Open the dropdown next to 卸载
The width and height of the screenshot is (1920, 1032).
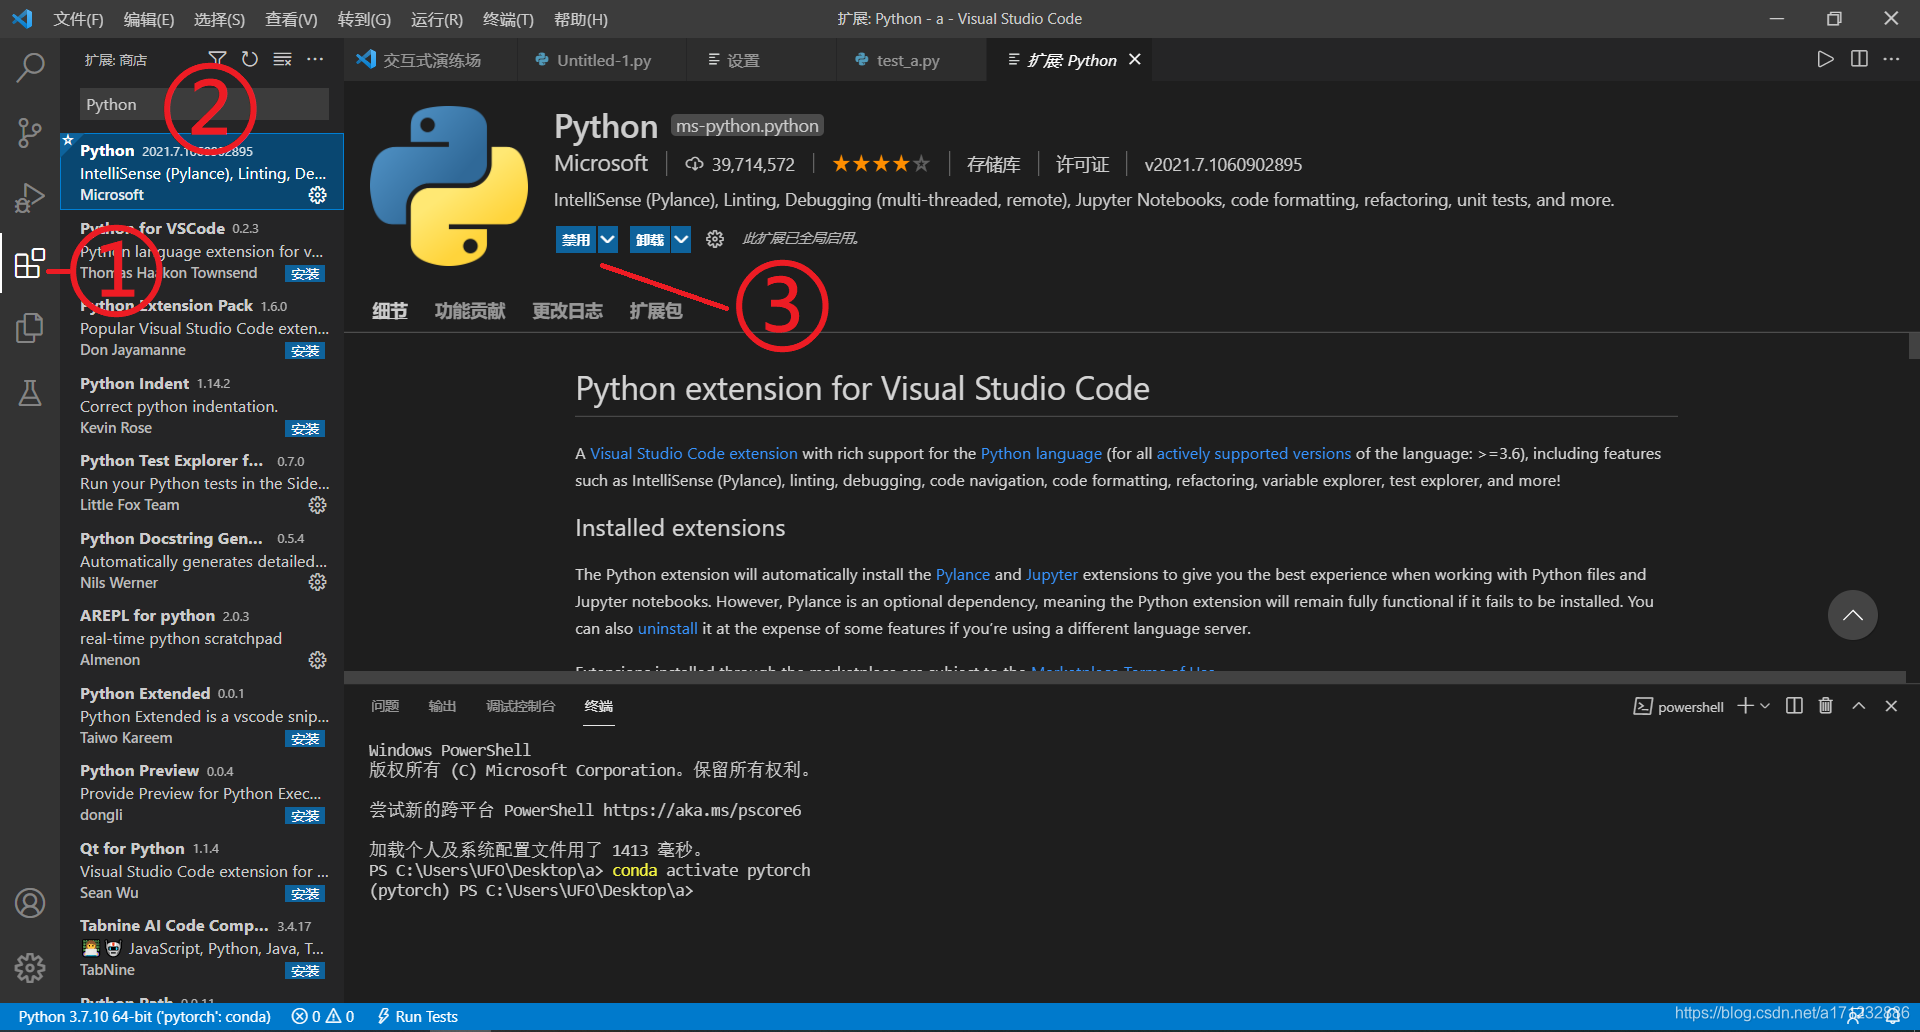pyautogui.click(x=681, y=239)
